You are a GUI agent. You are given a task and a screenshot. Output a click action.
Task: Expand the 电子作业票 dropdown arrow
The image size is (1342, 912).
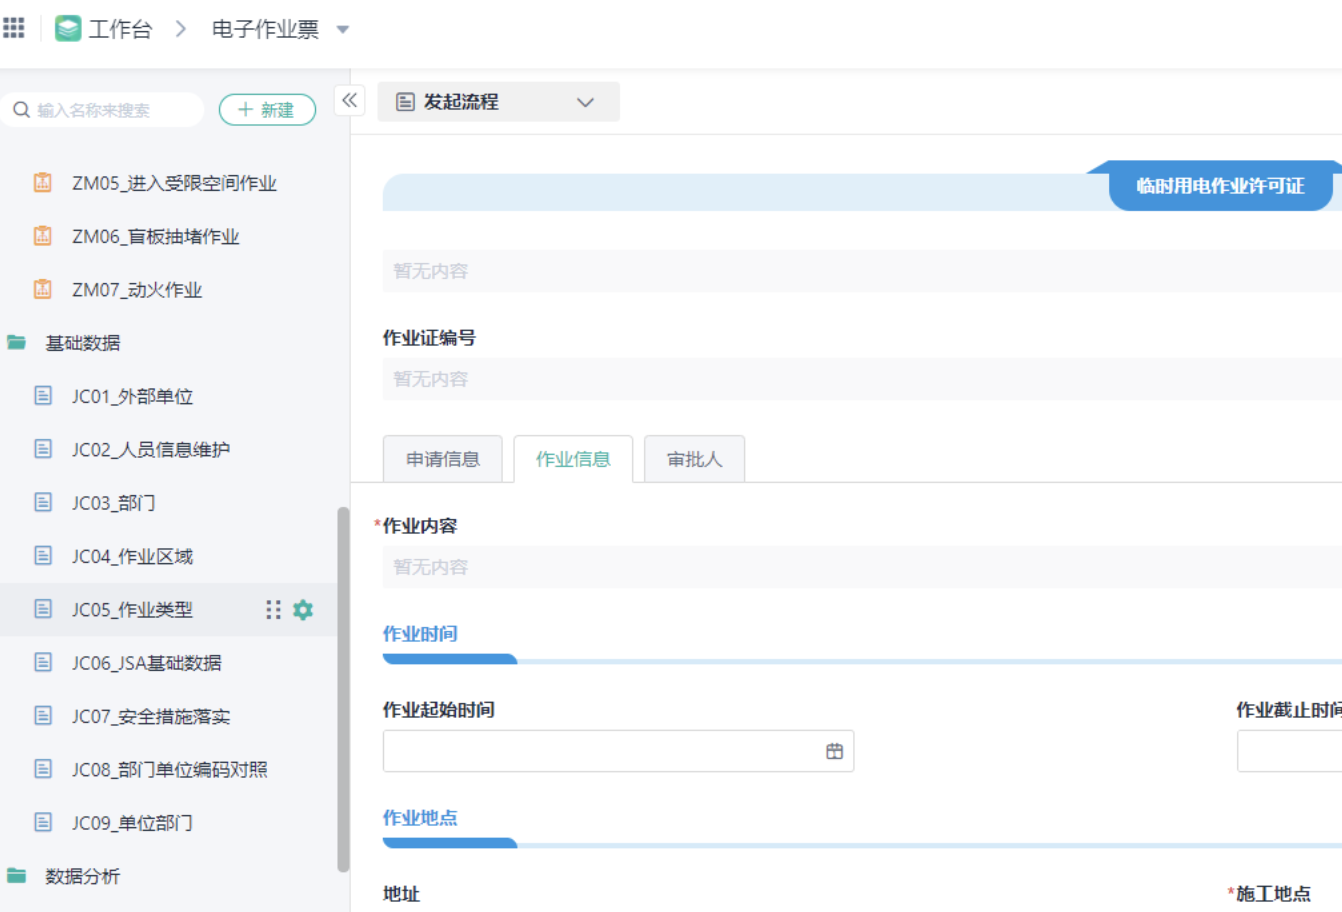(343, 30)
